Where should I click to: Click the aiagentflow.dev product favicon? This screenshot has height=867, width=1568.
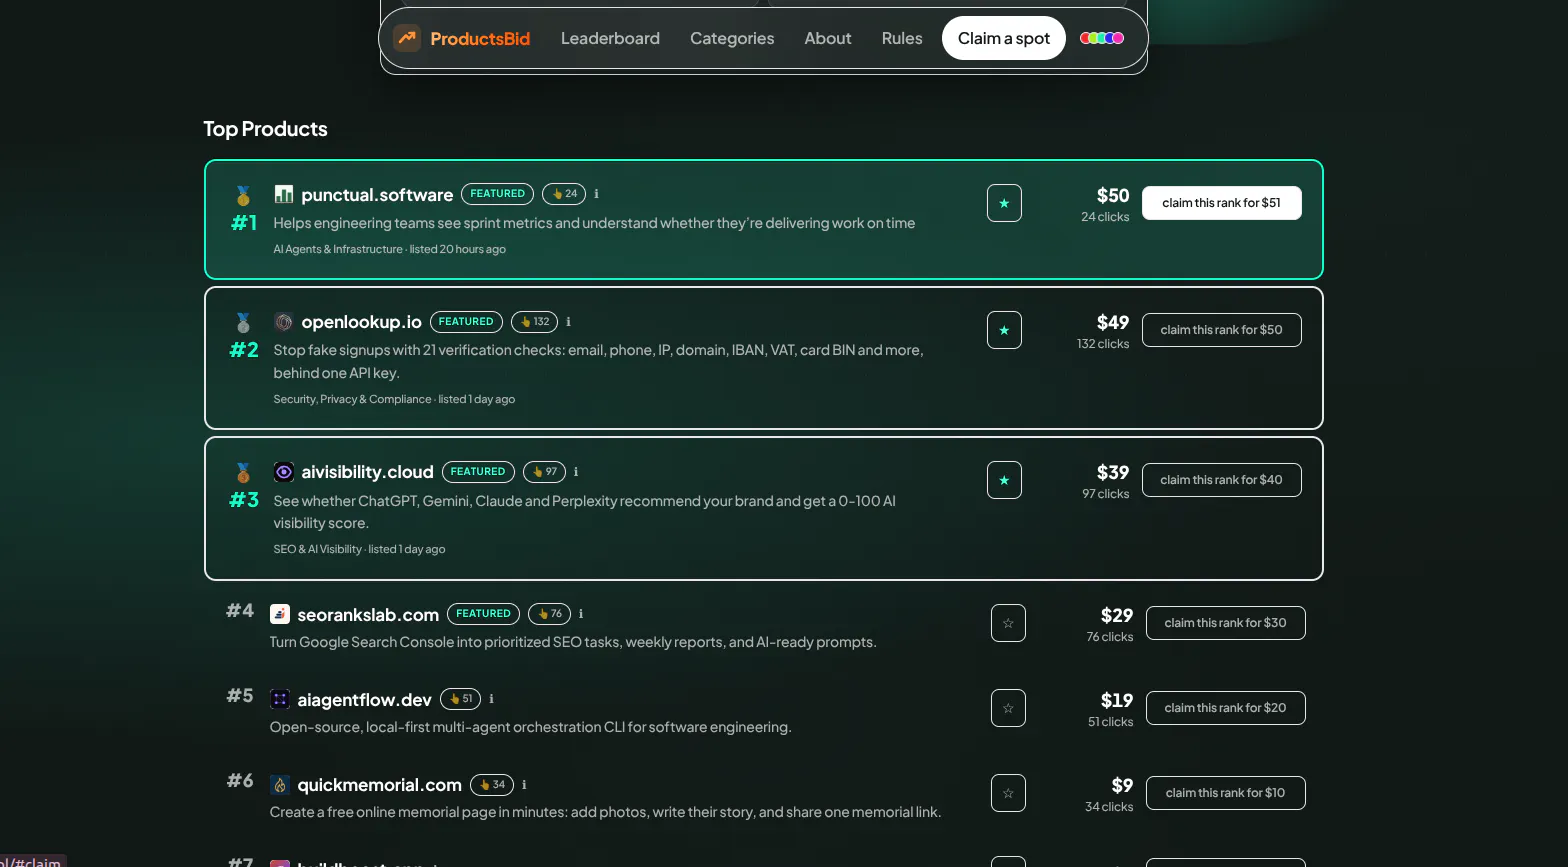[x=280, y=699]
